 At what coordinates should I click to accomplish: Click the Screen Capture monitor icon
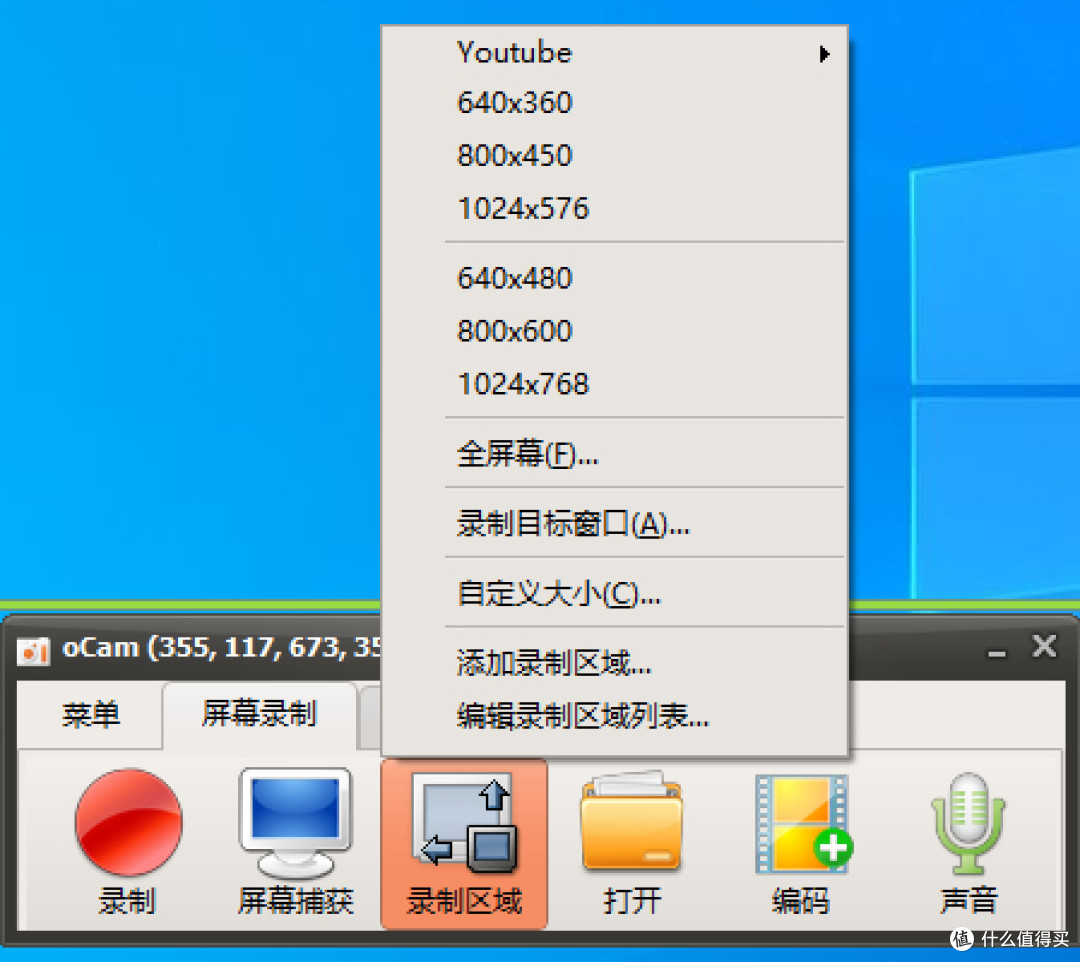295,823
